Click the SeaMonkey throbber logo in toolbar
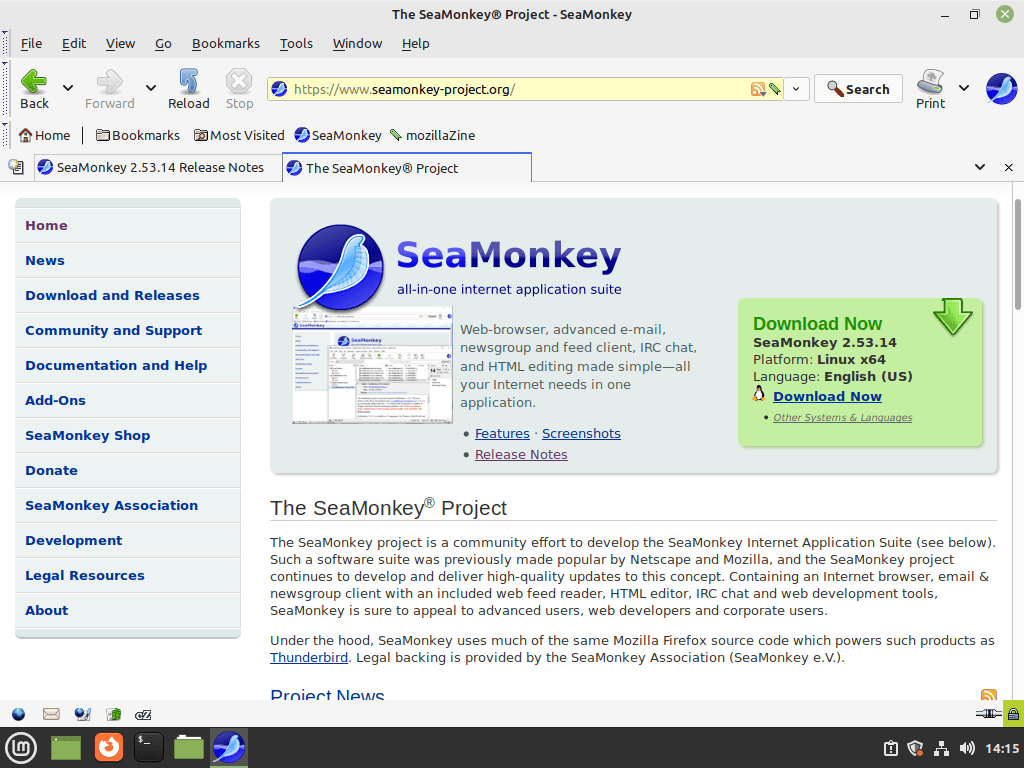Viewport: 1024px width, 768px height. click(x=1001, y=89)
